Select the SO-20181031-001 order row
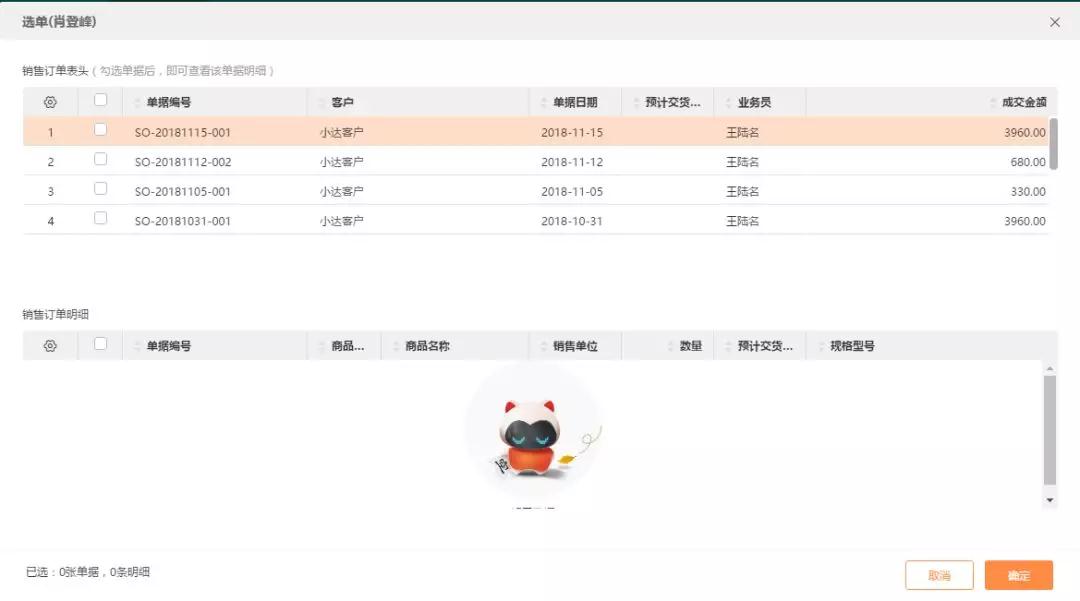This screenshot has width=1080, height=601. (x=183, y=221)
